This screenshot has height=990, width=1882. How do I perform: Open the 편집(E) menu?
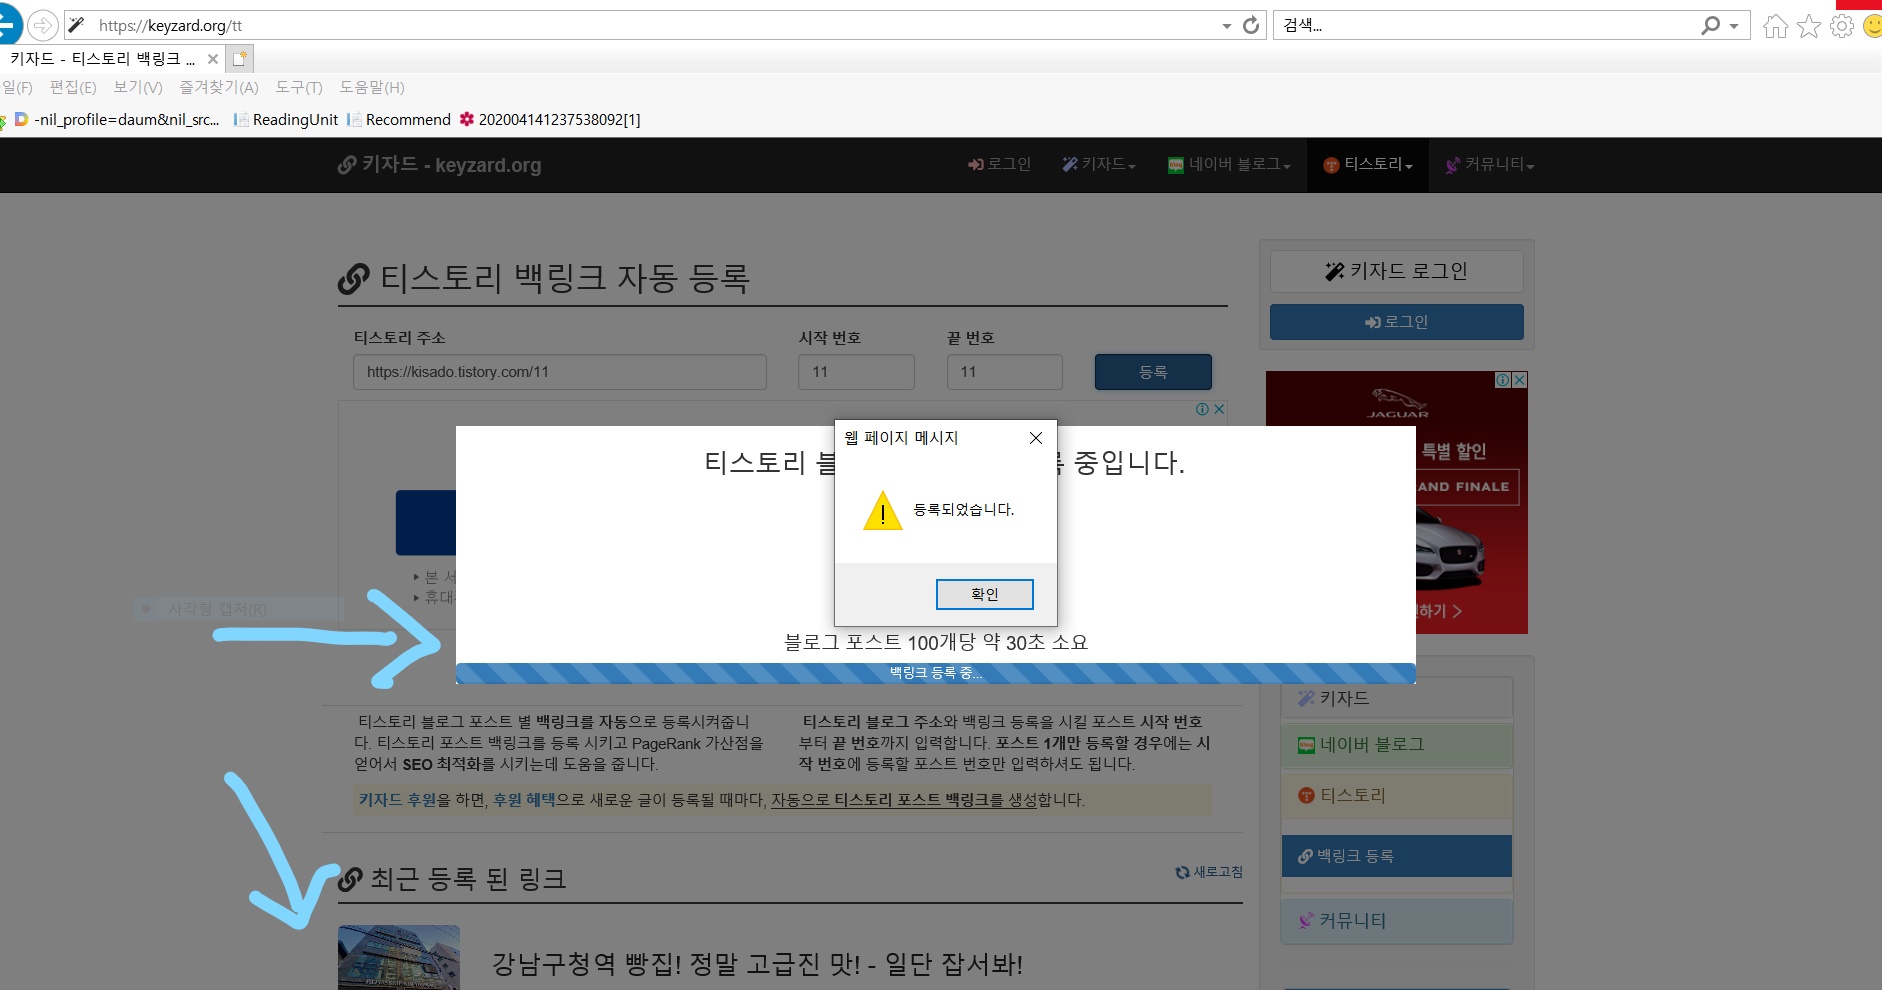[x=73, y=87]
